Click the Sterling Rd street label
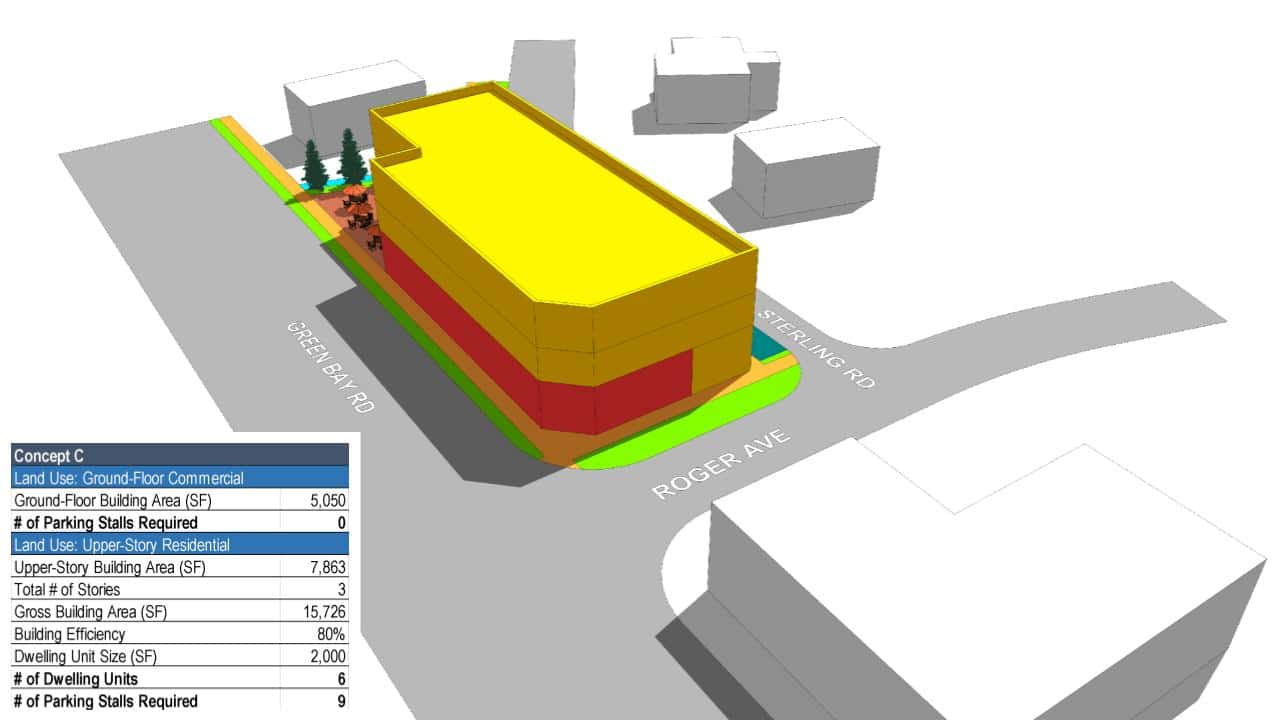Viewport: 1280px width, 720px height. click(x=817, y=349)
